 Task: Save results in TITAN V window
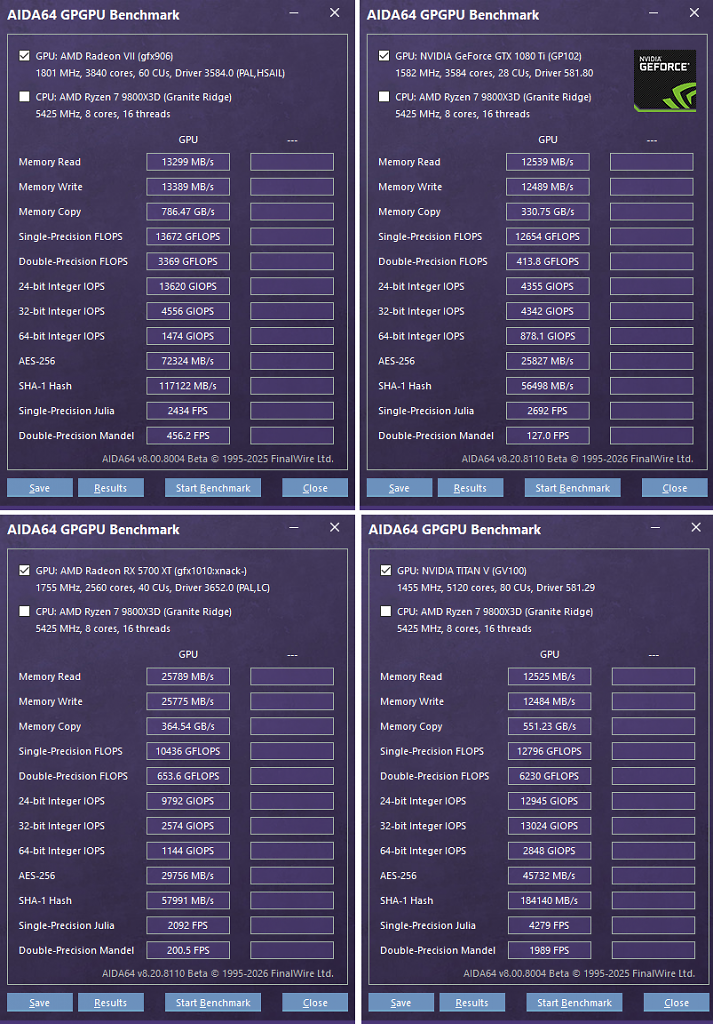[x=402, y=1002]
